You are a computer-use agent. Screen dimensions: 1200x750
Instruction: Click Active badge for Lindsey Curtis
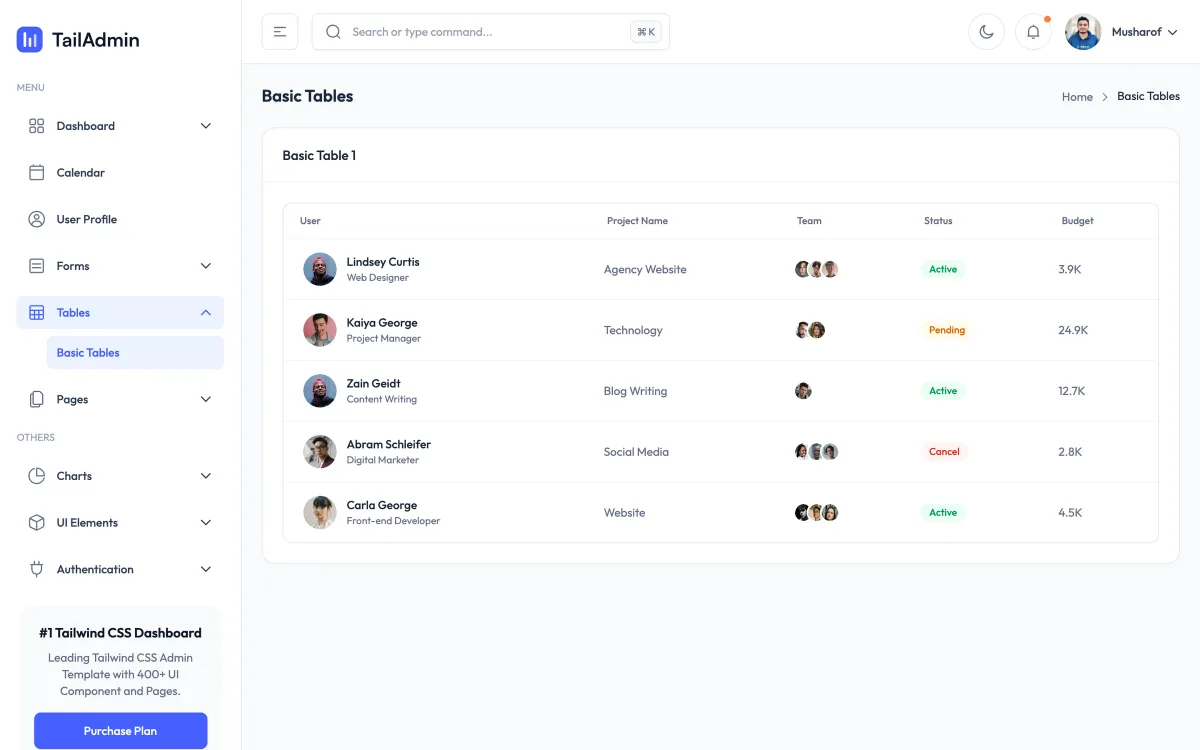(943, 269)
